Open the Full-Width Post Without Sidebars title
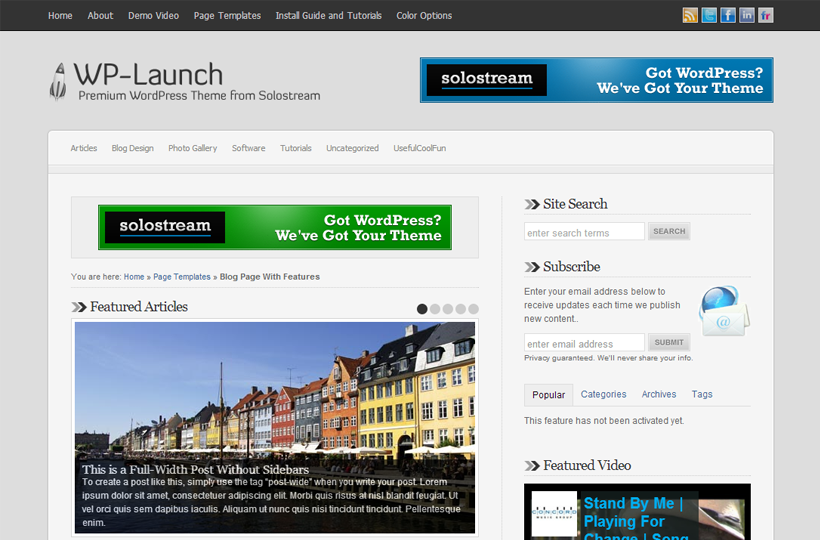Screen dimensions: 820x540 (x=196, y=469)
